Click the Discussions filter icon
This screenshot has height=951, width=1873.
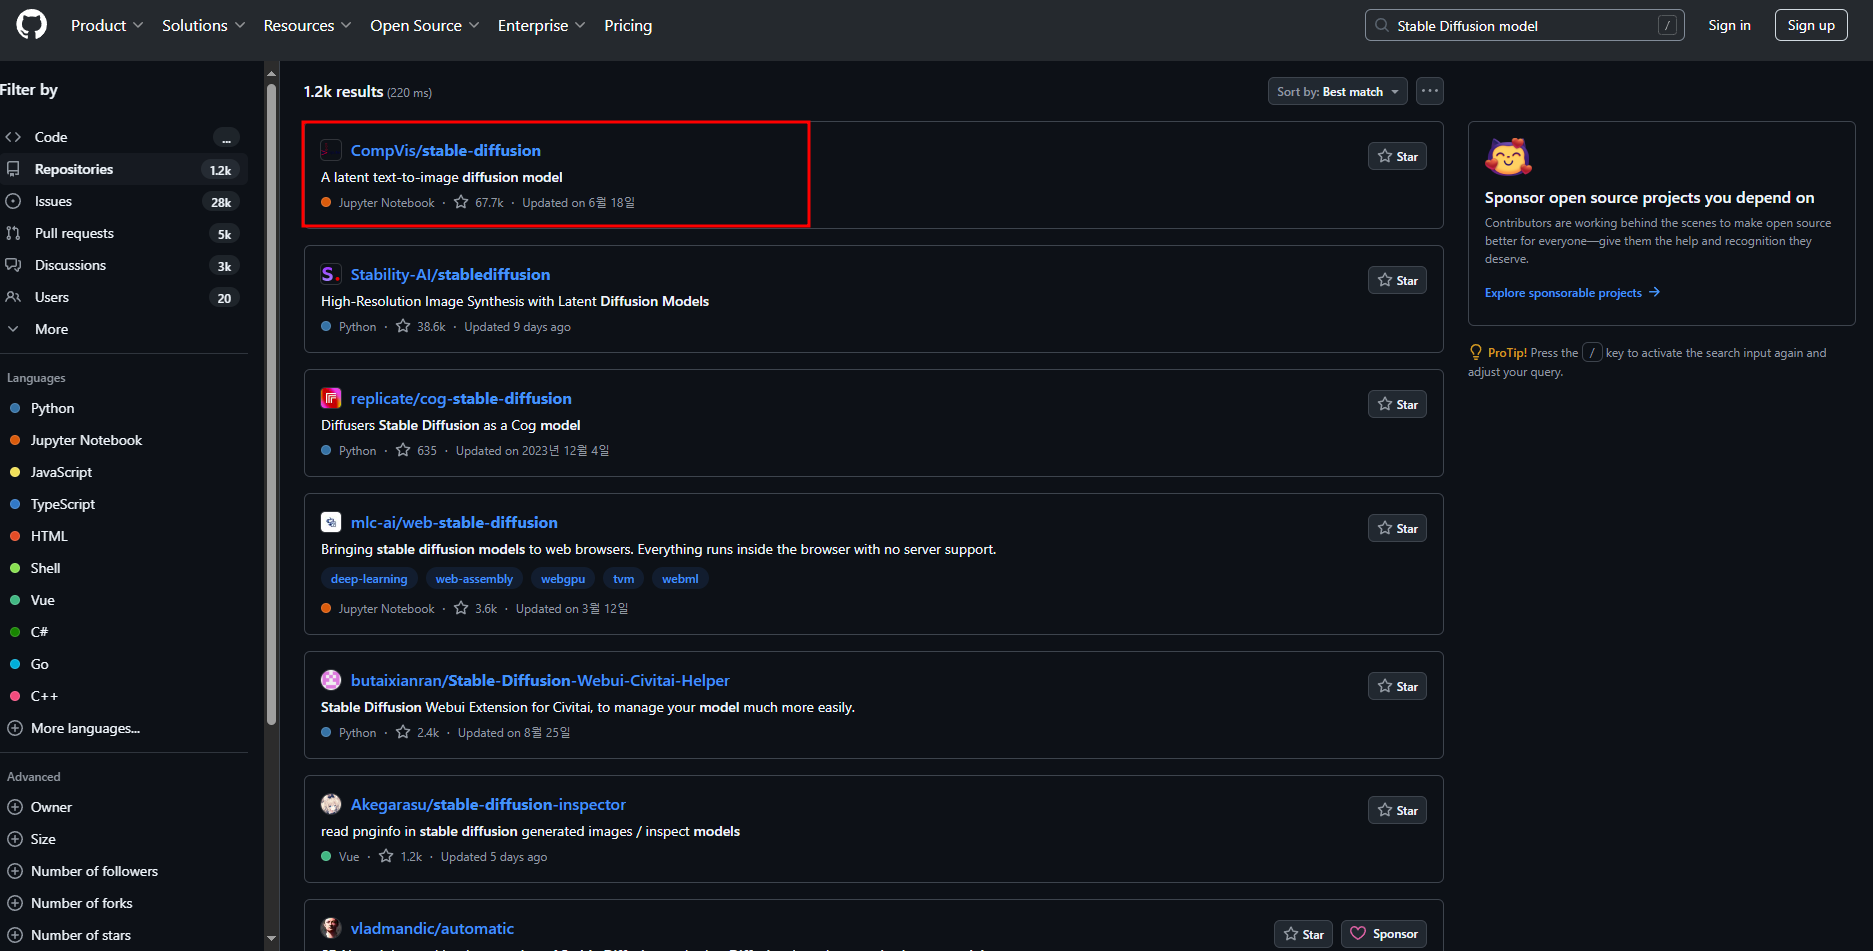click(x=13, y=265)
